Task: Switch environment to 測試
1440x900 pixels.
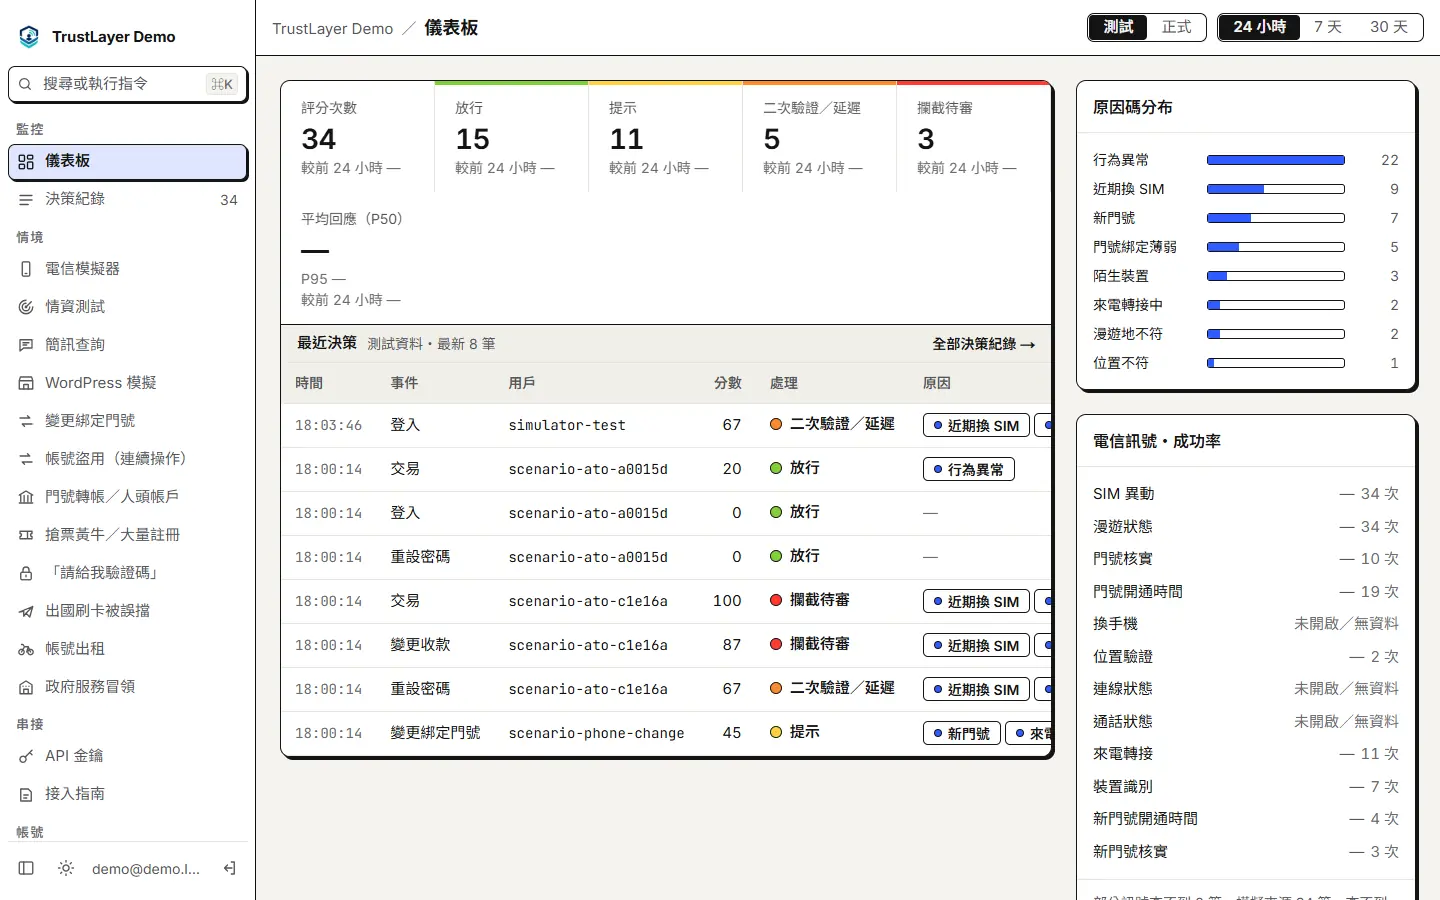Action: [x=1118, y=27]
